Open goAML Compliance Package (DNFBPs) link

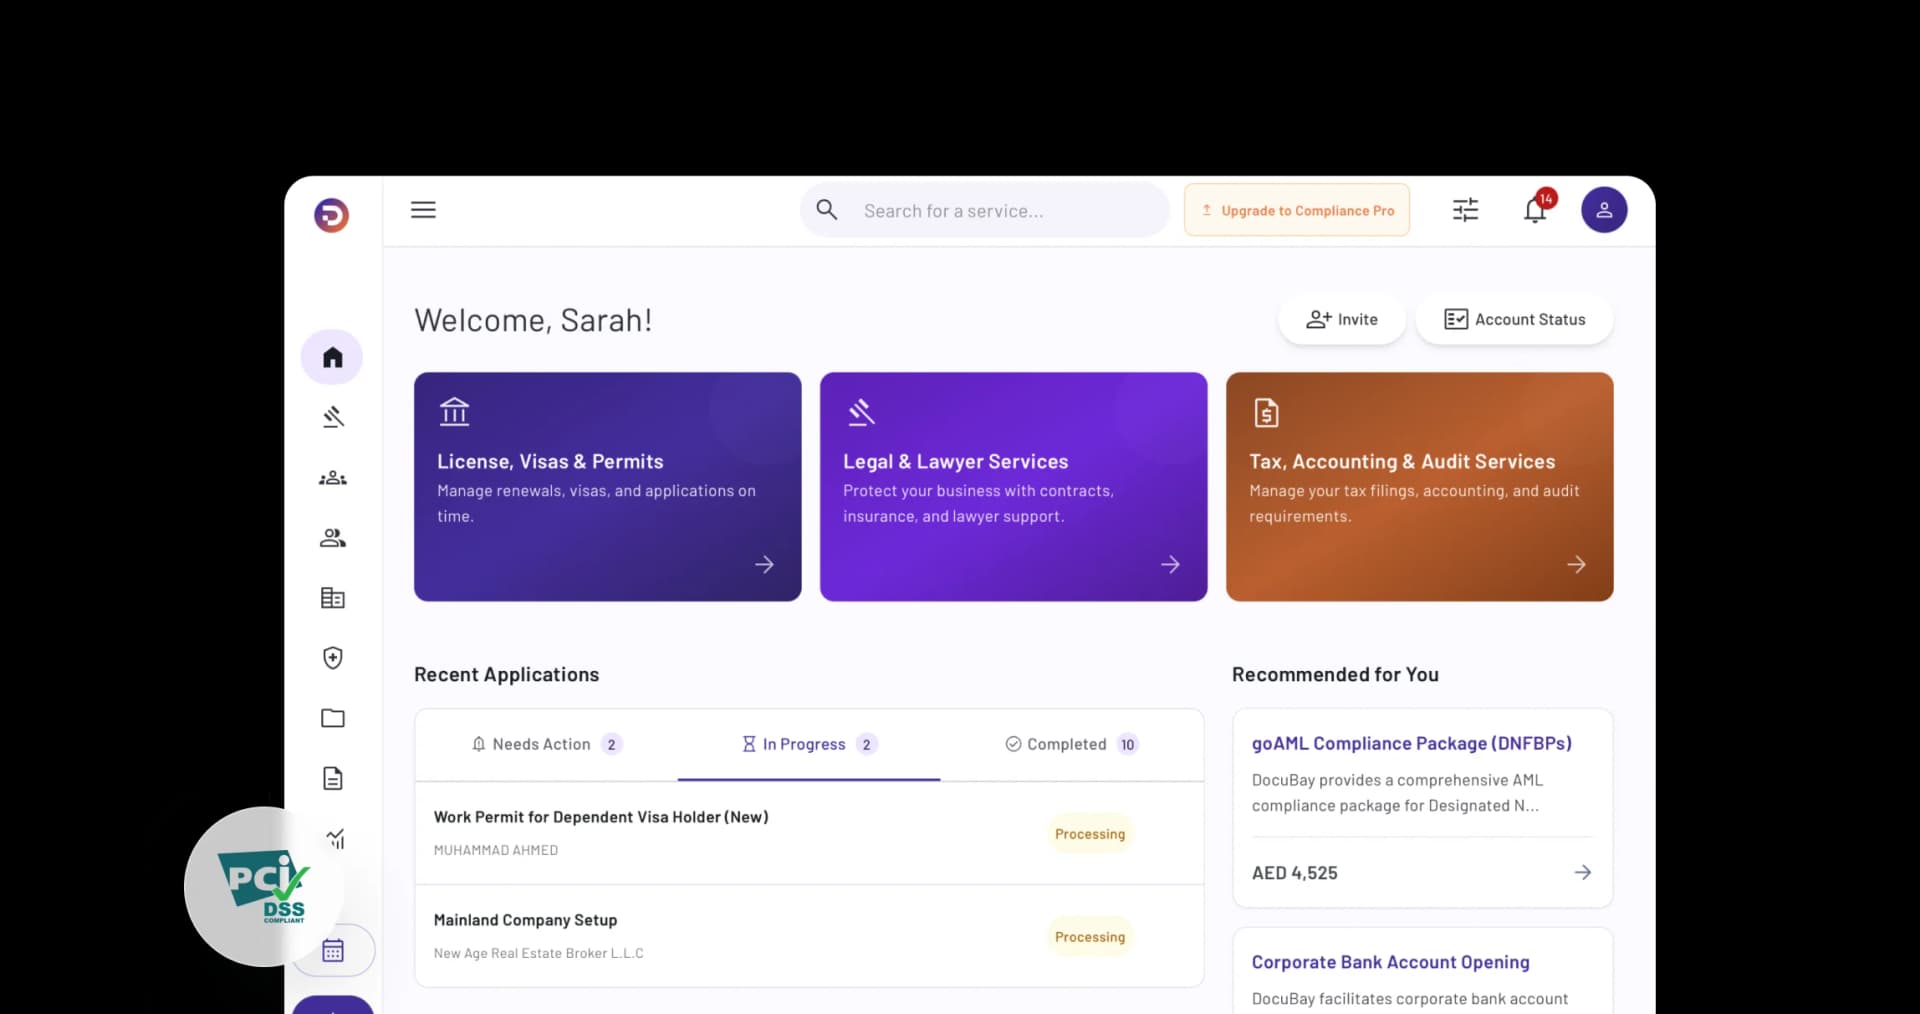tap(1412, 744)
